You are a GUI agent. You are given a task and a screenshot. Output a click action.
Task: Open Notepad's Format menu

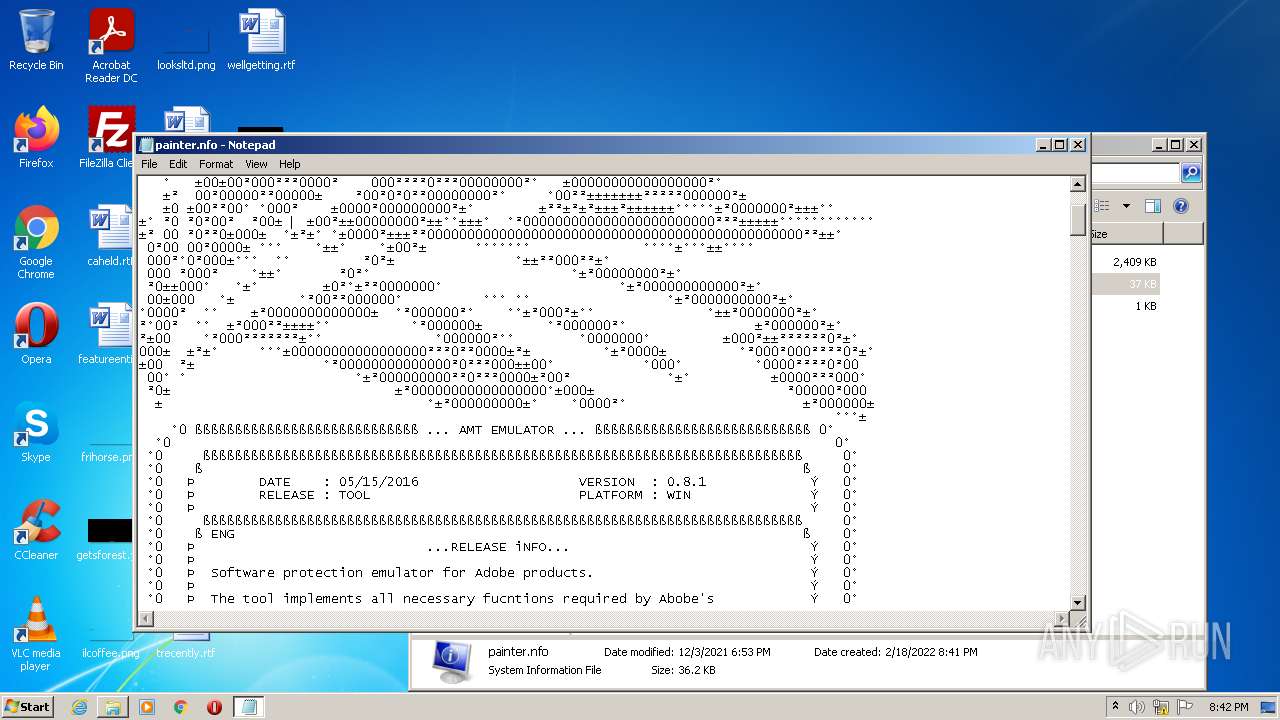216,164
